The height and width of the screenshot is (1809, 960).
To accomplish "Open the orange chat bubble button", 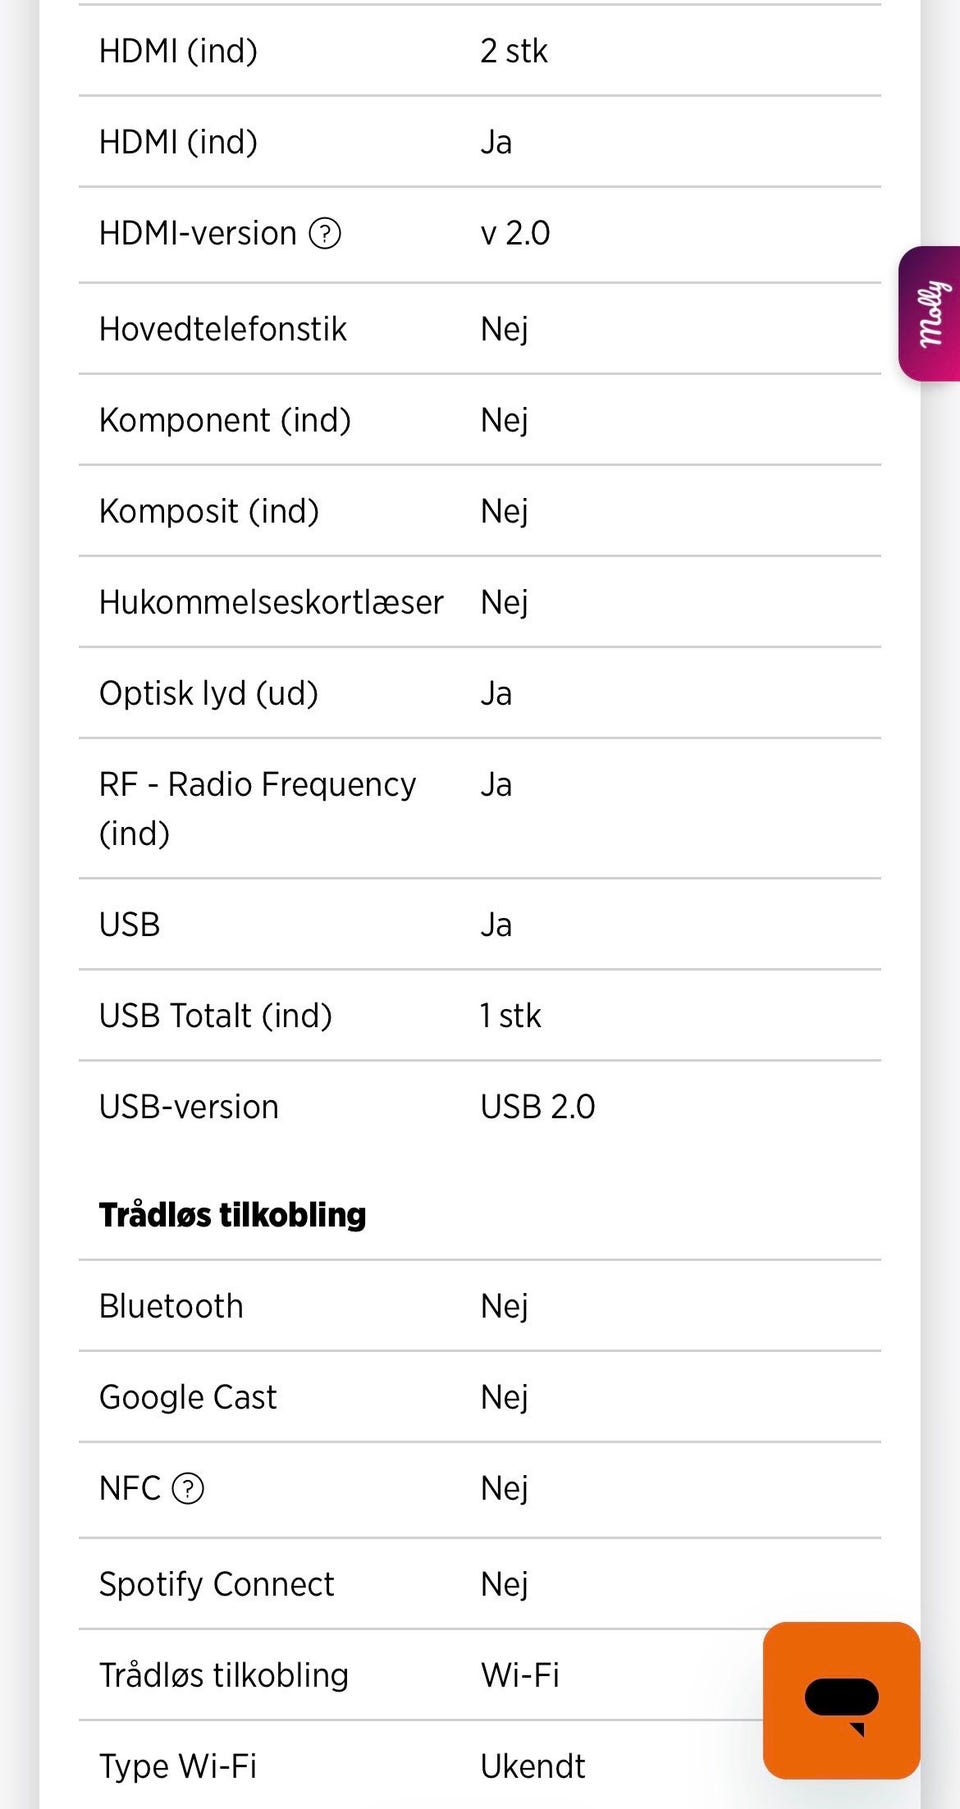I will [841, 1700].
